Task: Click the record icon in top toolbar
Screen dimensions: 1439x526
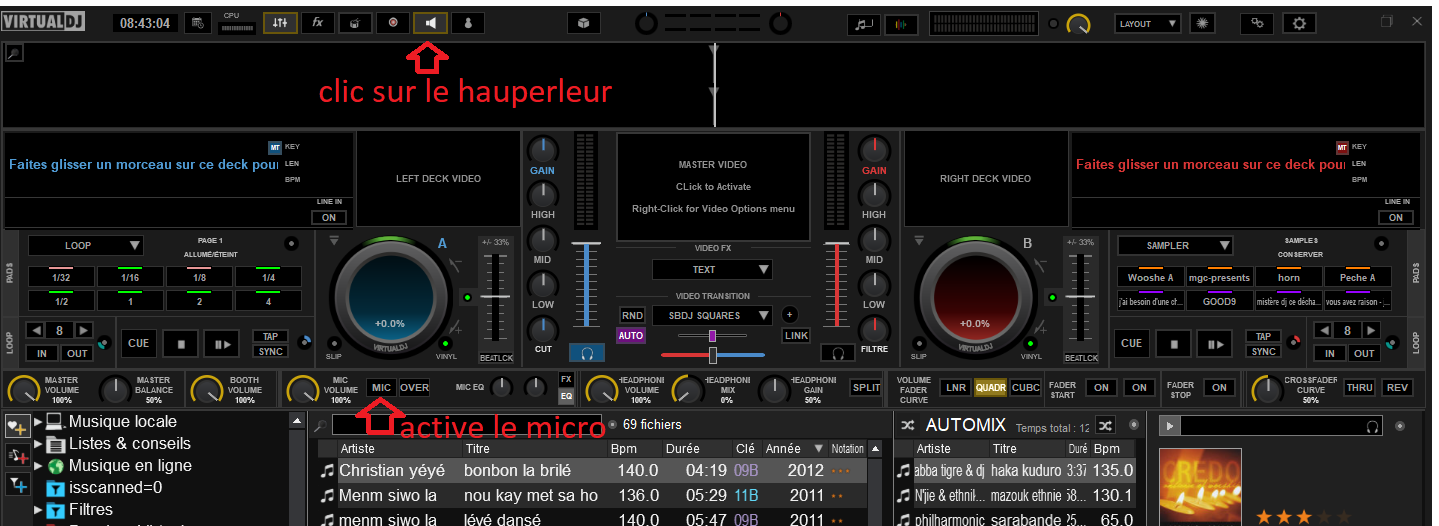Action: [392, 22]
